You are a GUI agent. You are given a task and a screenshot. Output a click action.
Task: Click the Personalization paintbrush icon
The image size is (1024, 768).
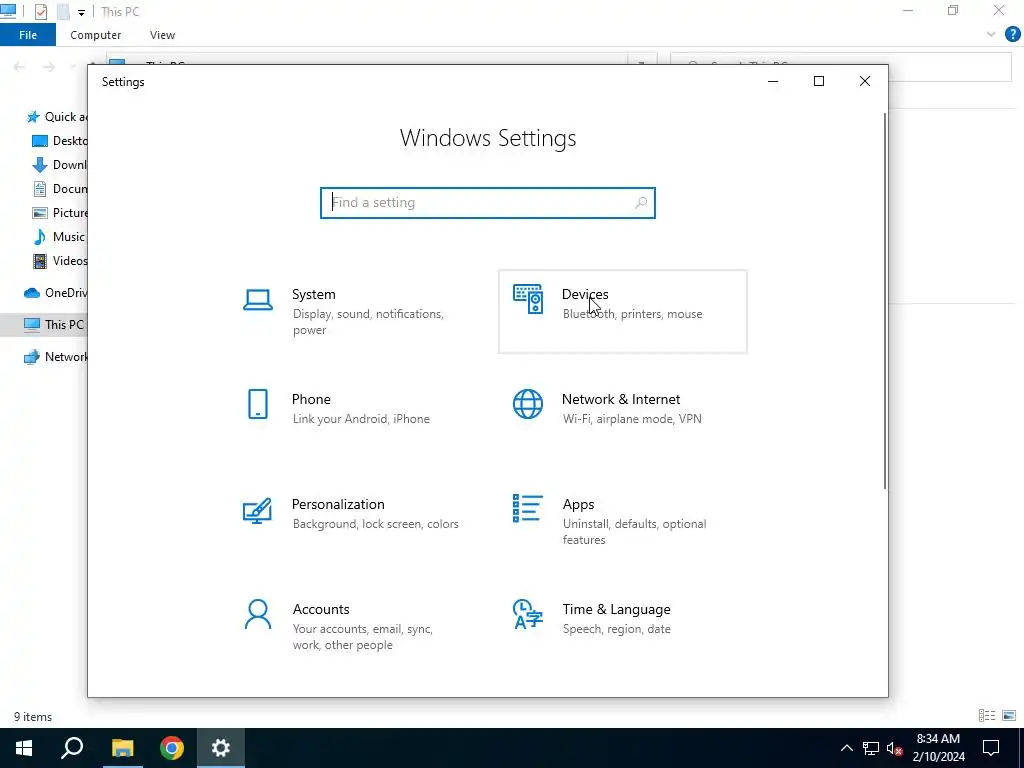click(x=257, y=511)
